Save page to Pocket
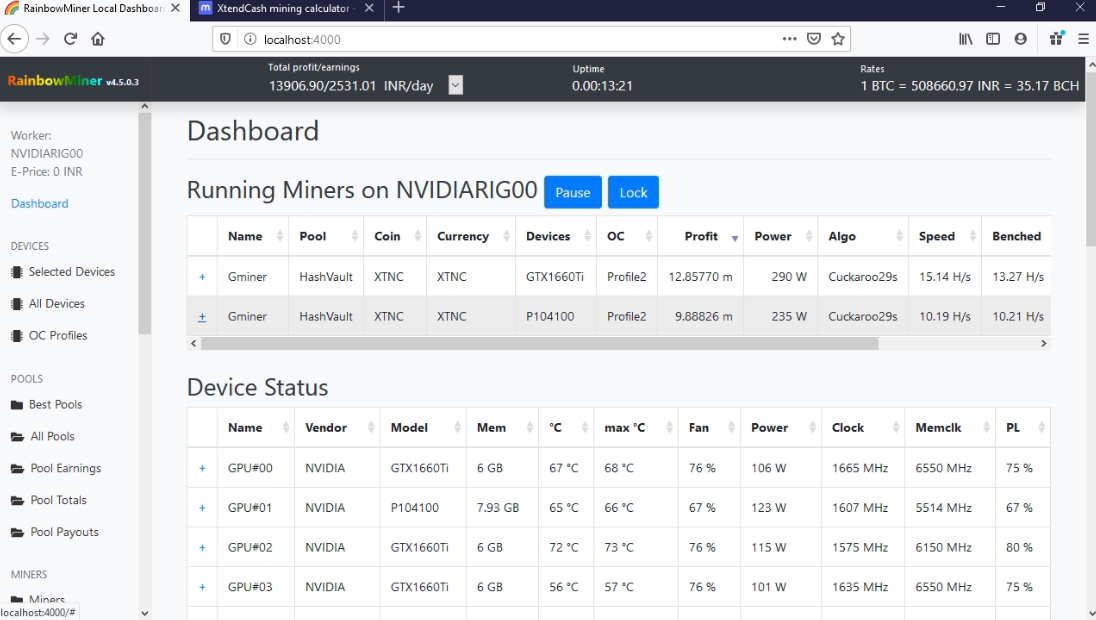 pyautogui.click(x=814, y=39)
